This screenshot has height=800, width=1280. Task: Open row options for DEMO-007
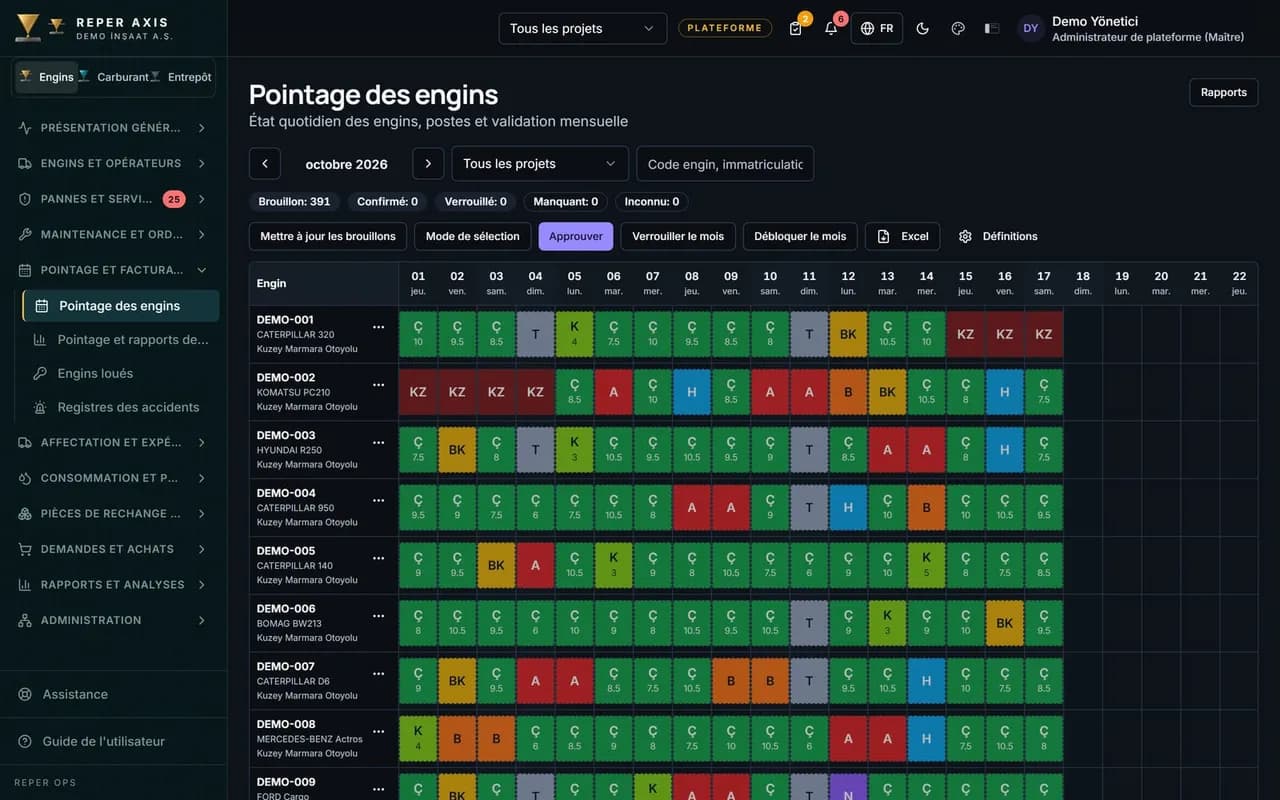(x=378, y=673)
